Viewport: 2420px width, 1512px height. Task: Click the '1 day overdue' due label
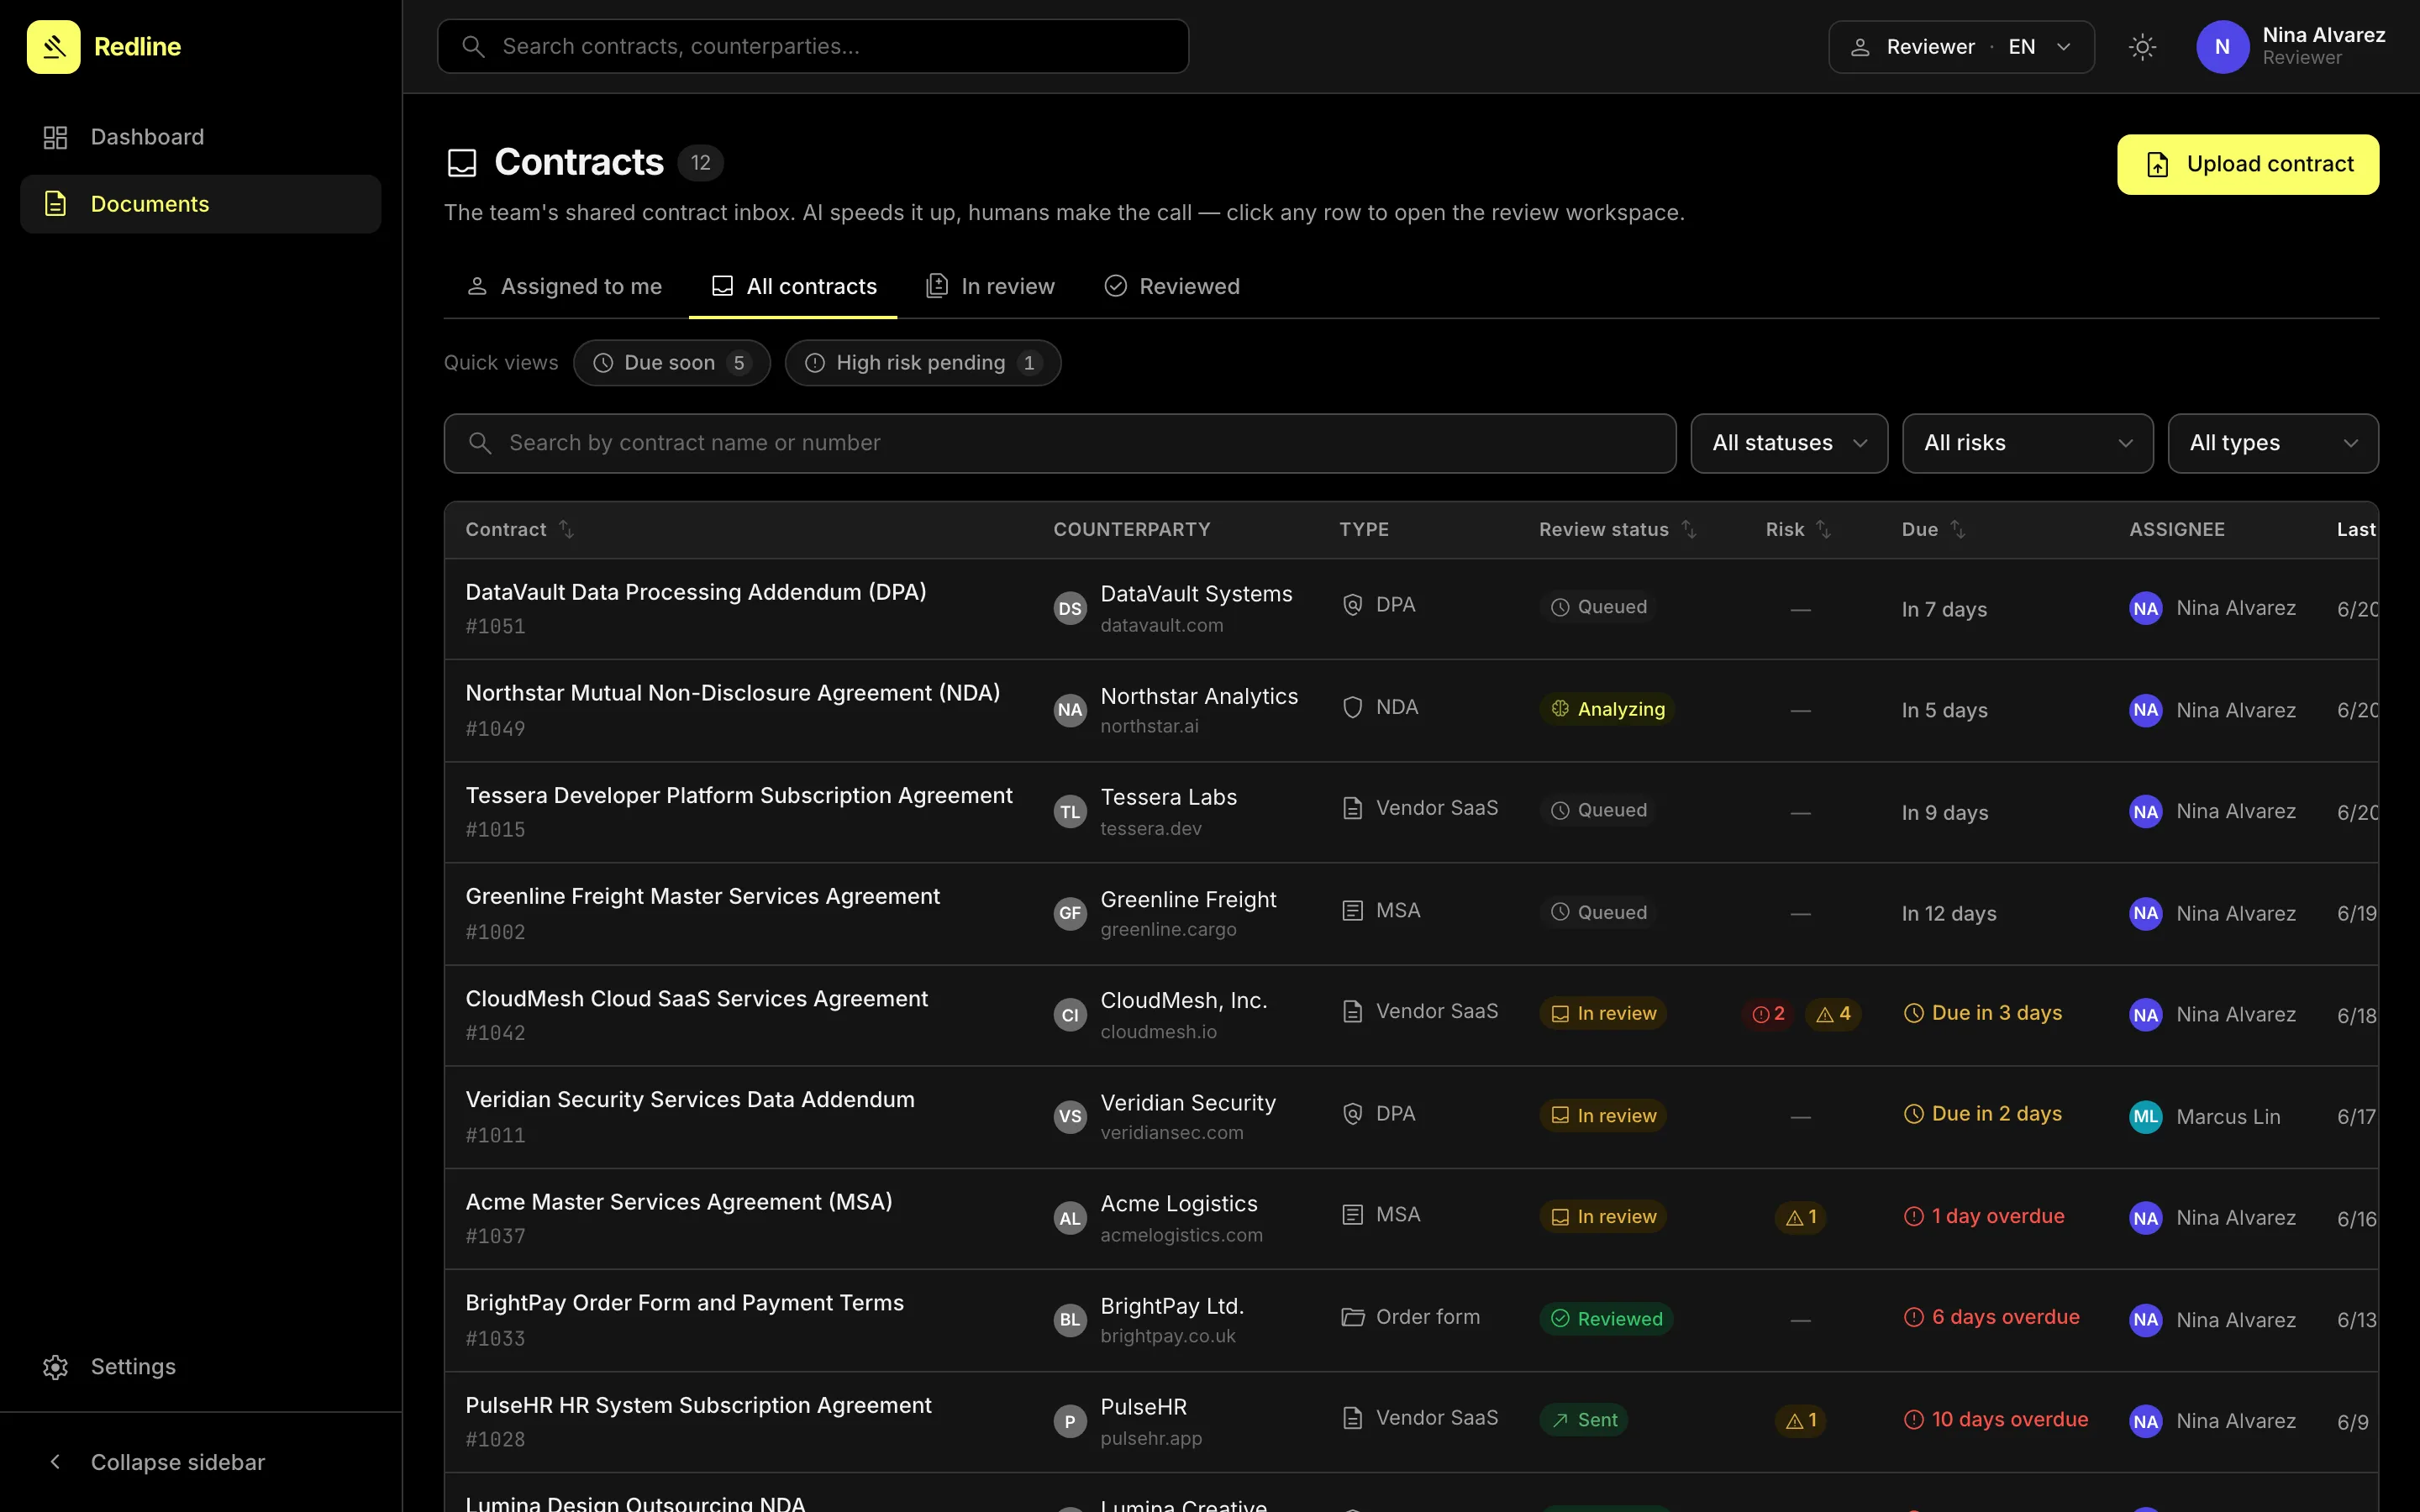1984,1216
